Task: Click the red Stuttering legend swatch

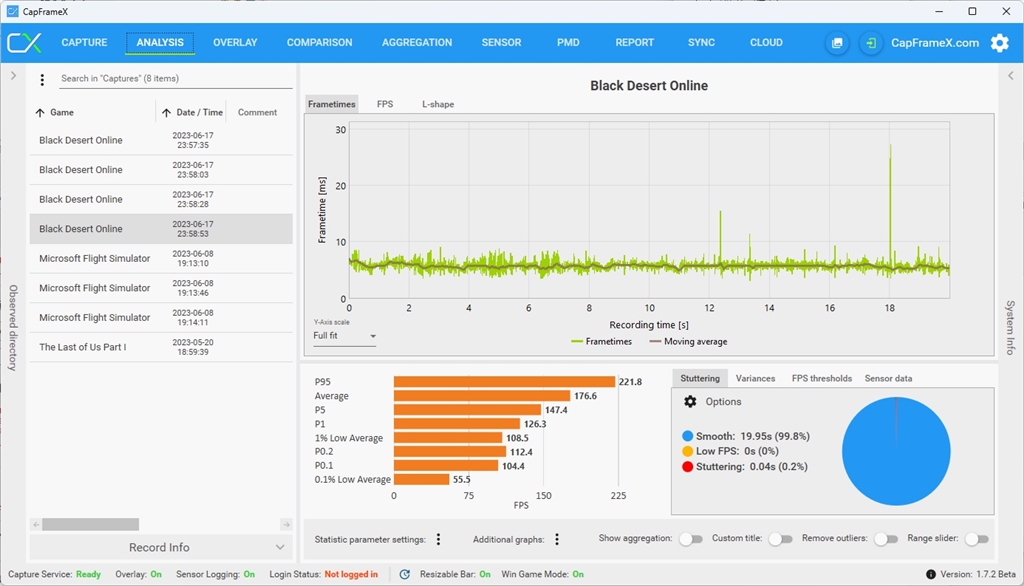Action: [687, 467]
